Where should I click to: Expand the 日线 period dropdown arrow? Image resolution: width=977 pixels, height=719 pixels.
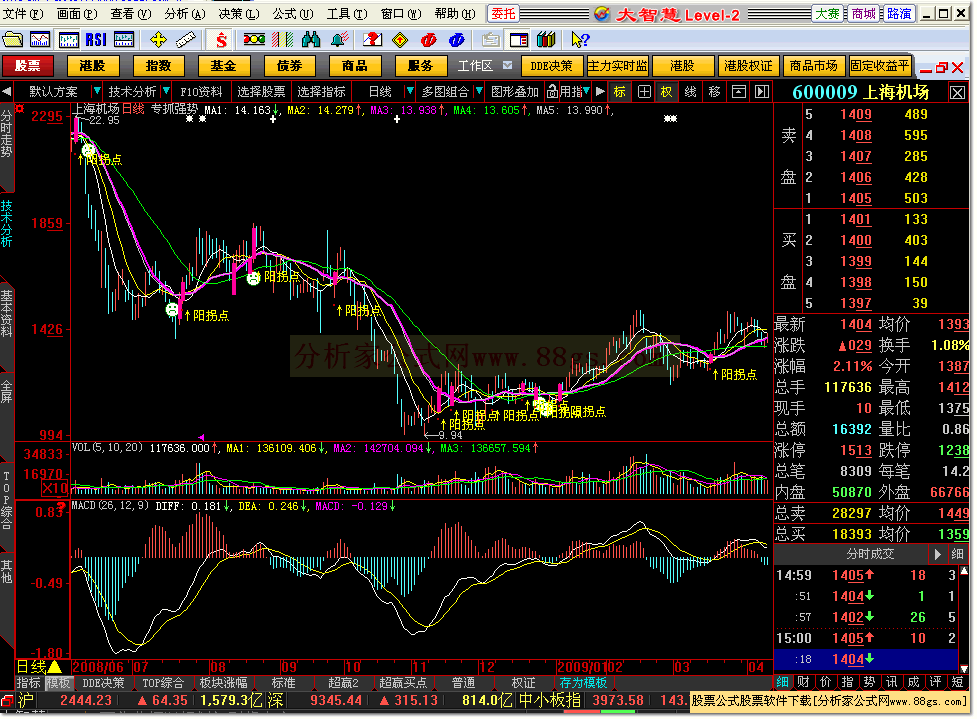pos(410,92)
